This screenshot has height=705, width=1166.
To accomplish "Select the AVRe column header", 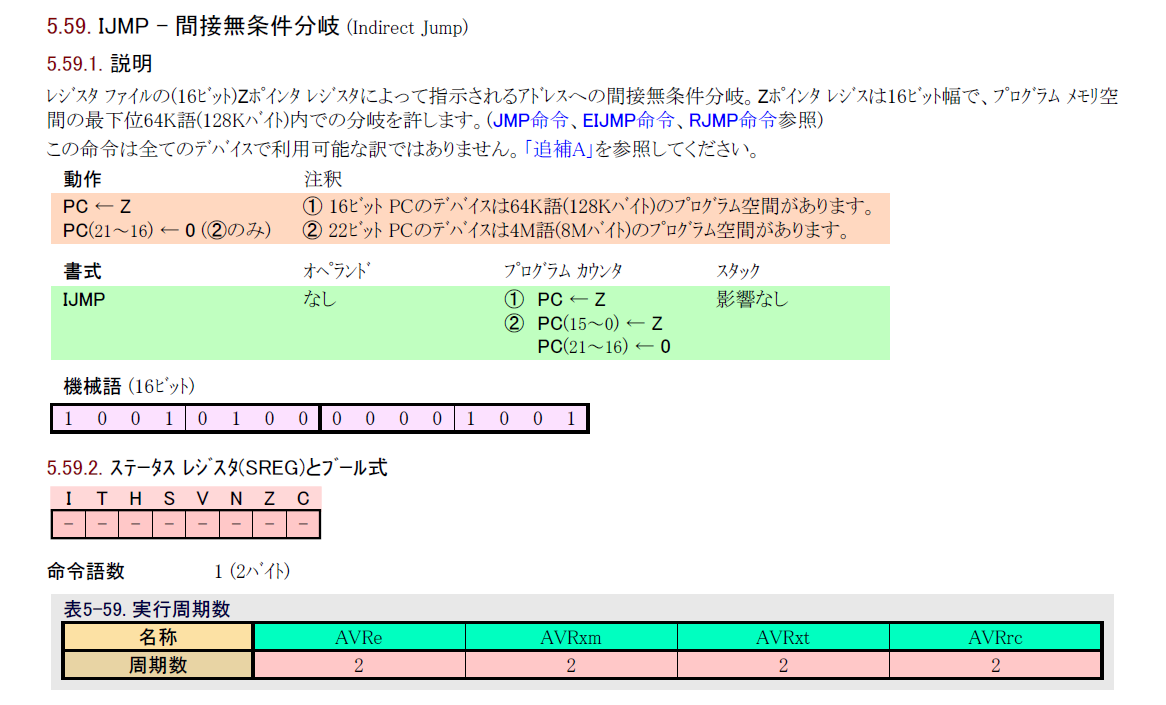I will tap(359, 637).
